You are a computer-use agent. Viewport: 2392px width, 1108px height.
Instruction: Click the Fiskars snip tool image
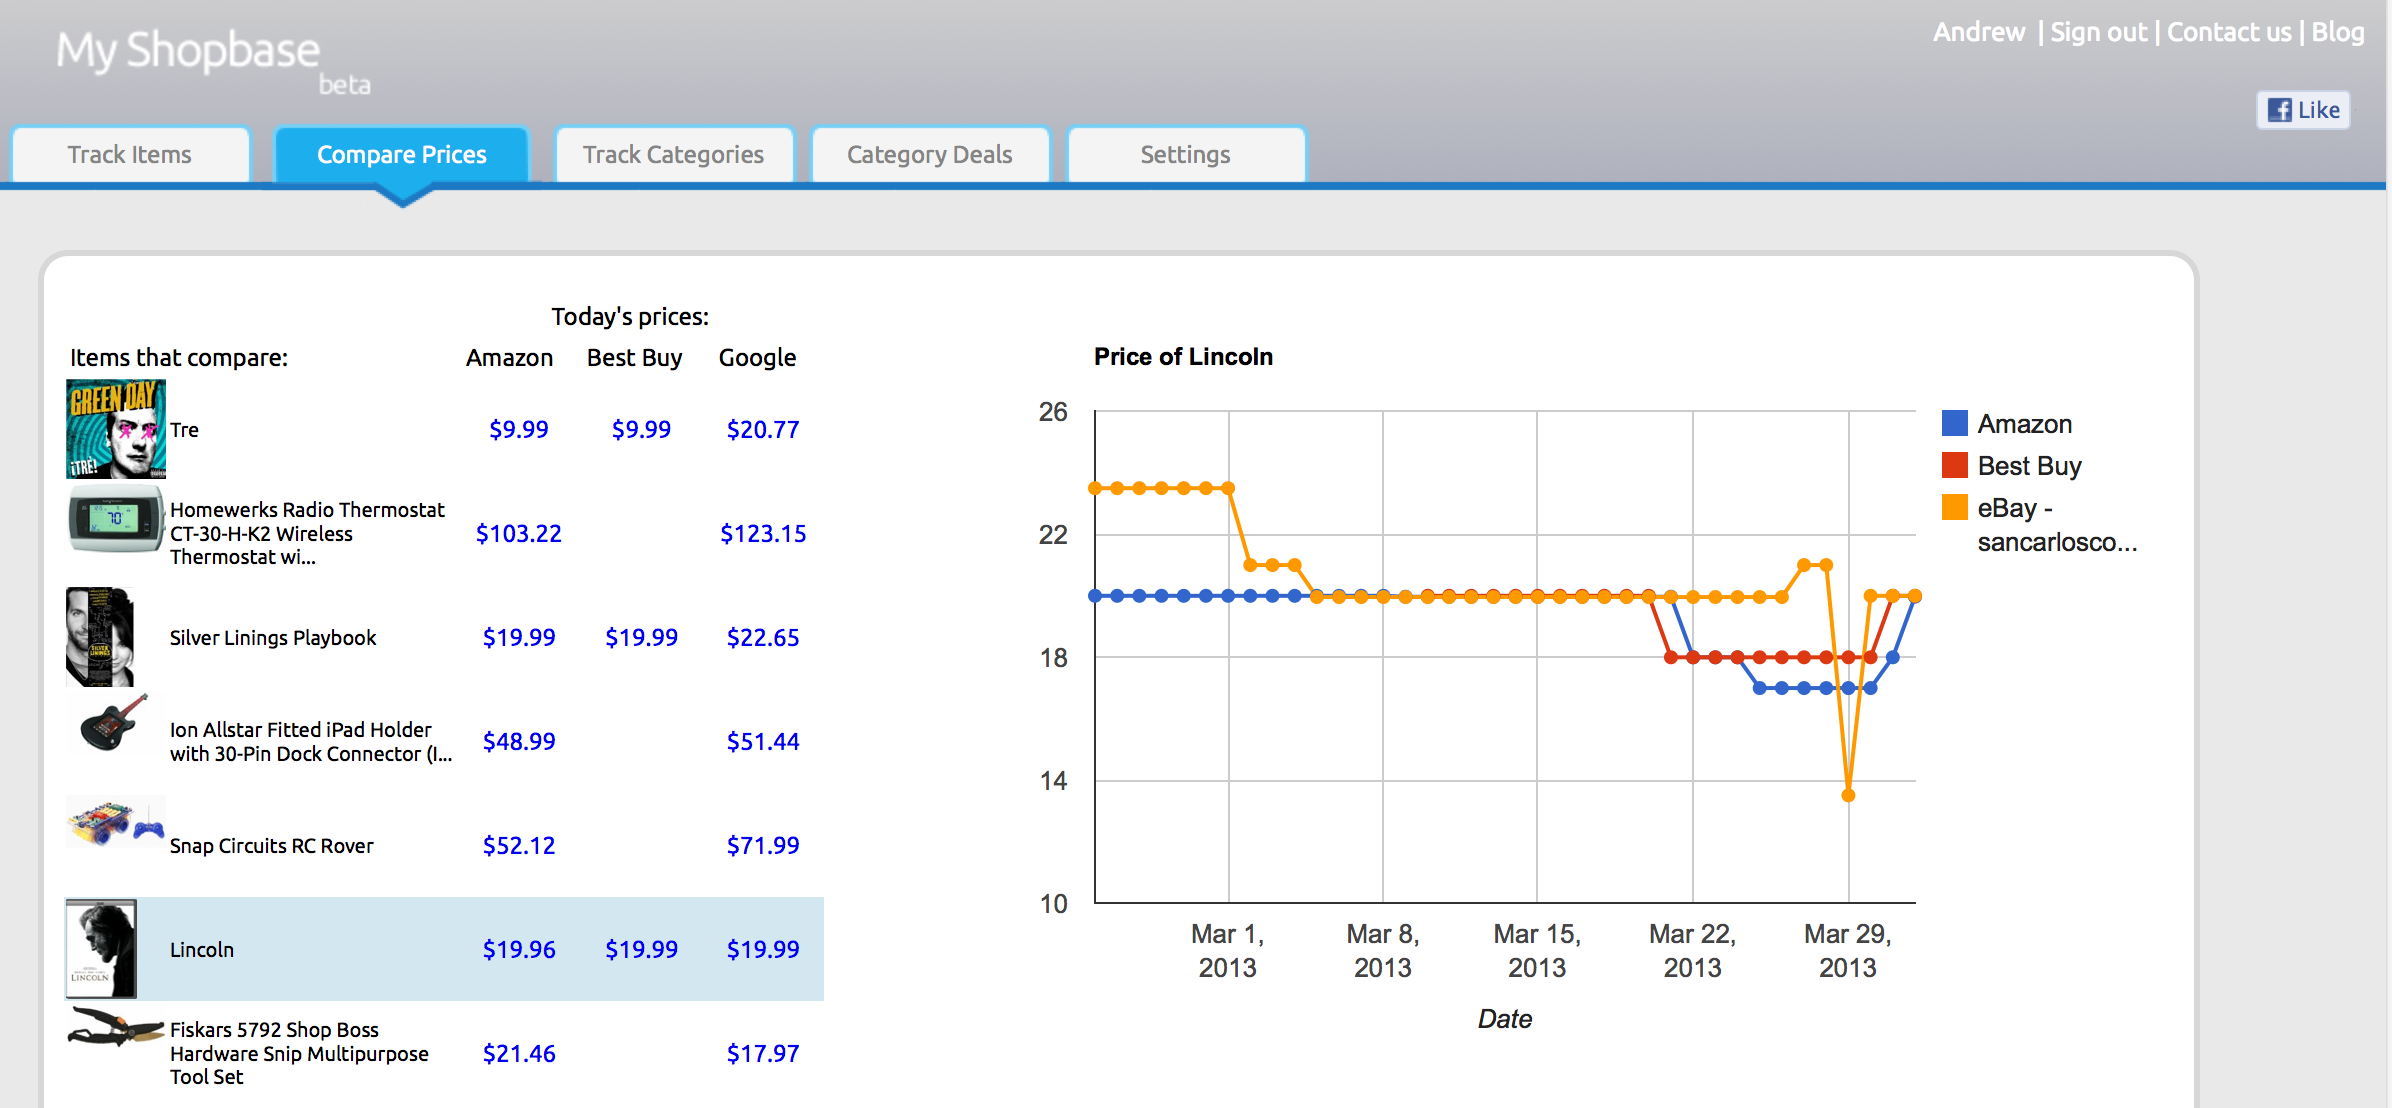pos(114,1027)
